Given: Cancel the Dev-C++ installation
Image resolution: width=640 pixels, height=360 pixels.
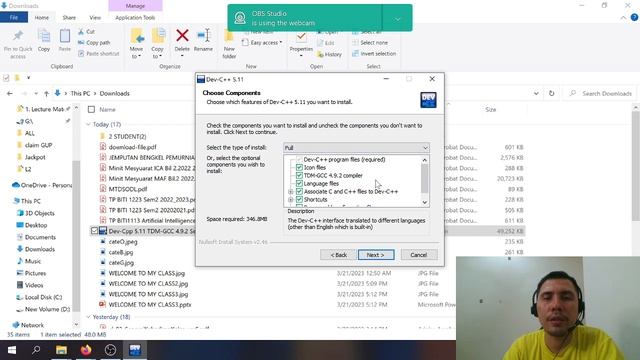Looking at the screenshot, I should [x=419, y=255].
